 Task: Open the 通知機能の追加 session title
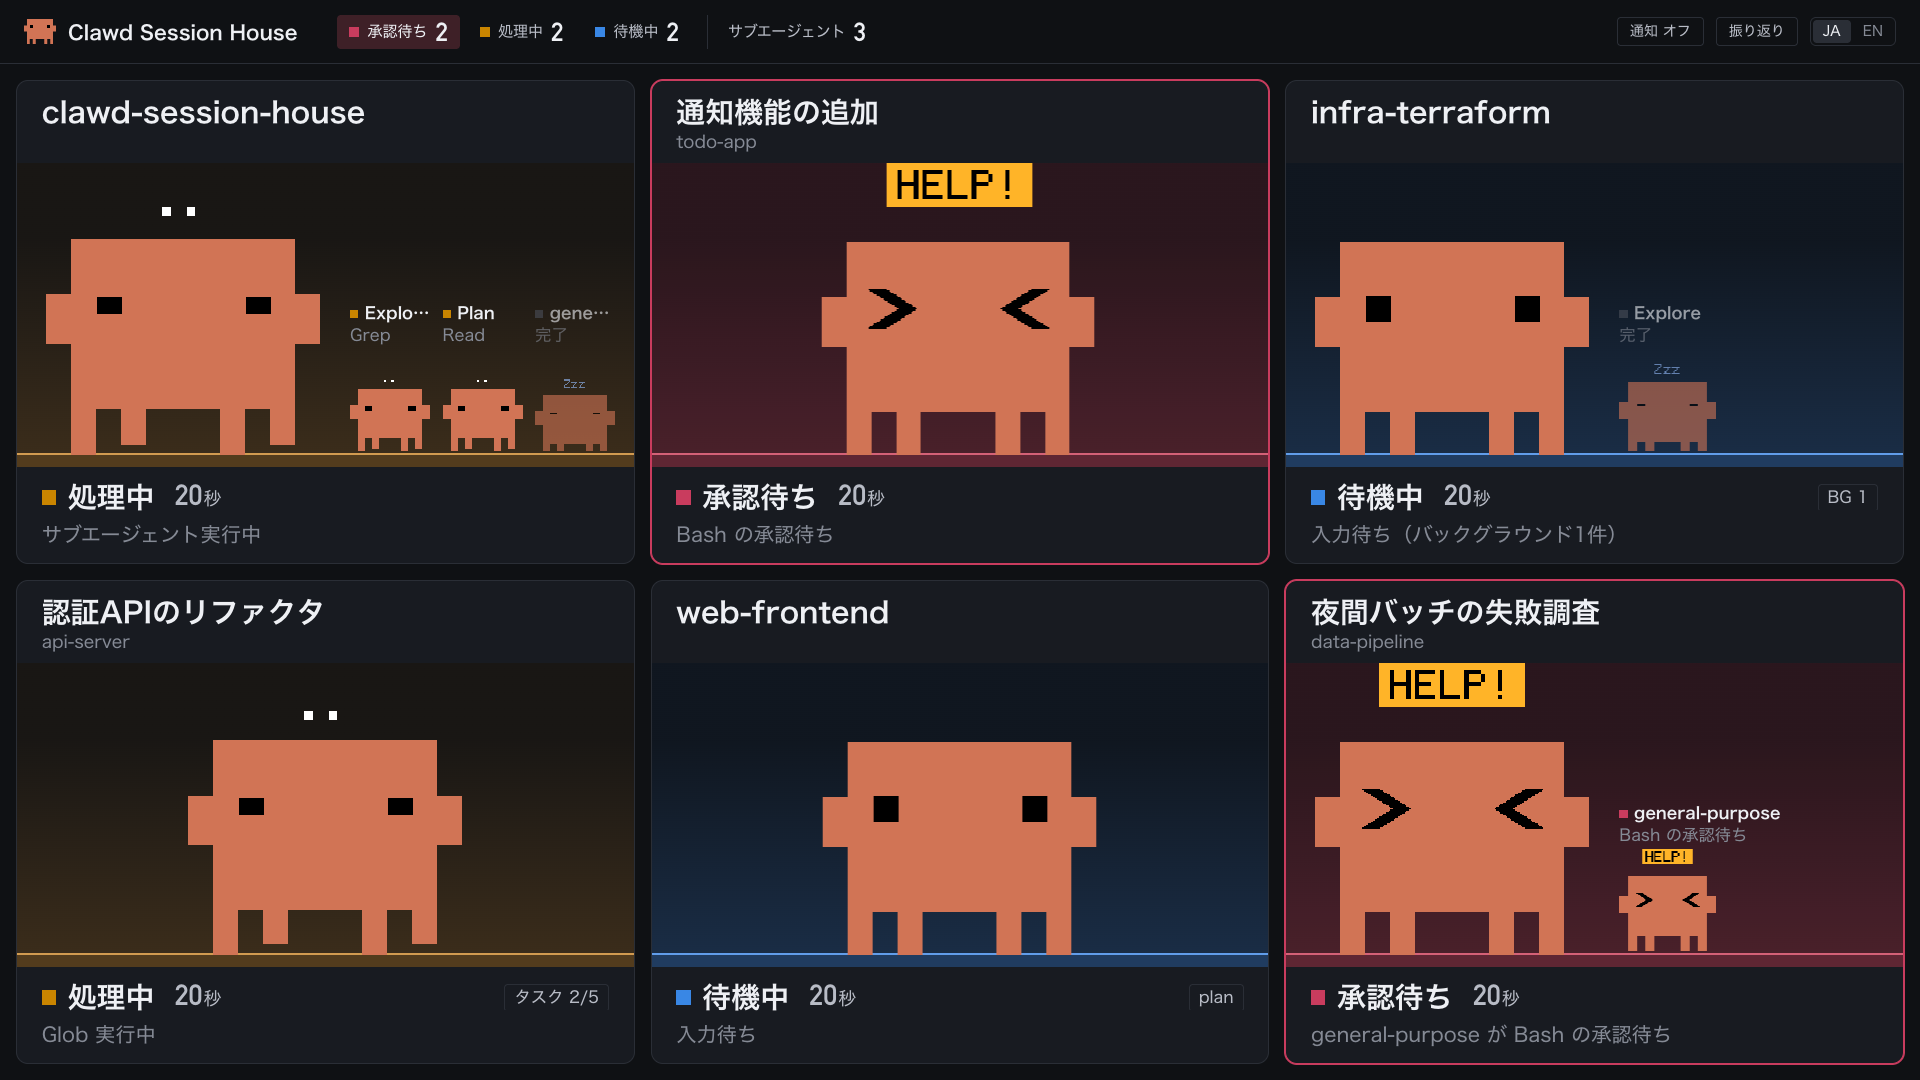tap(777, 112)
